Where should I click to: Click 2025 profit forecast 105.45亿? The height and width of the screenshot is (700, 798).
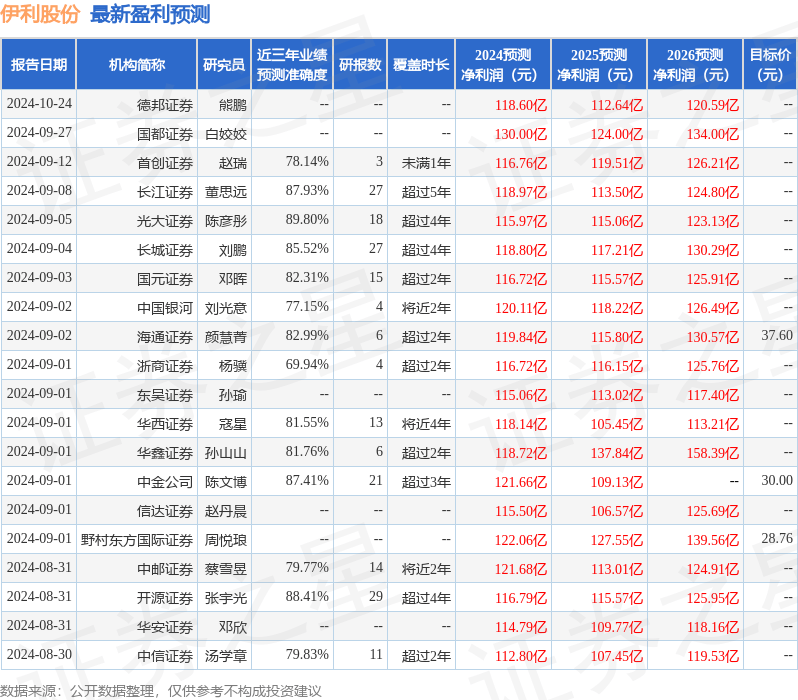tap(617, 425)
